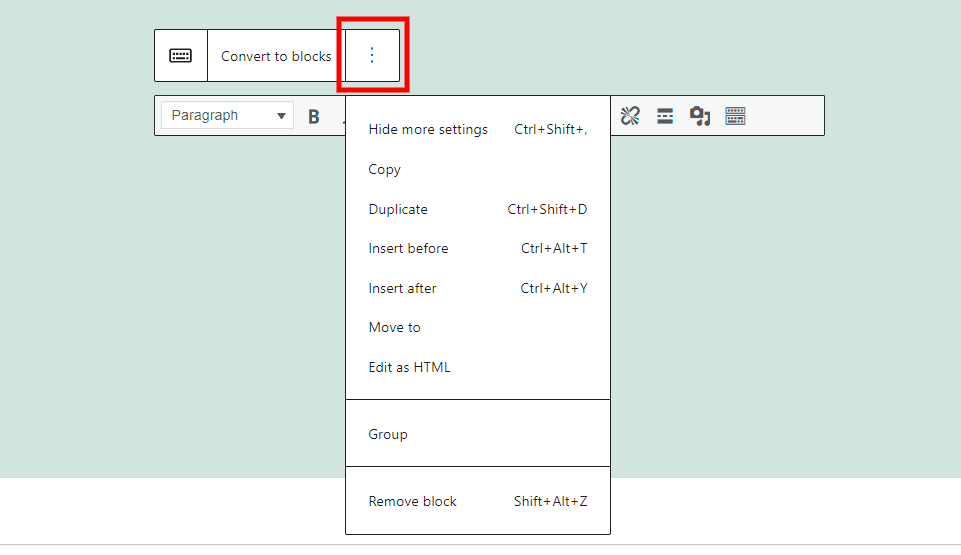Select Duplicate in the options menu
961x555 pixels.
click(398, 209)
